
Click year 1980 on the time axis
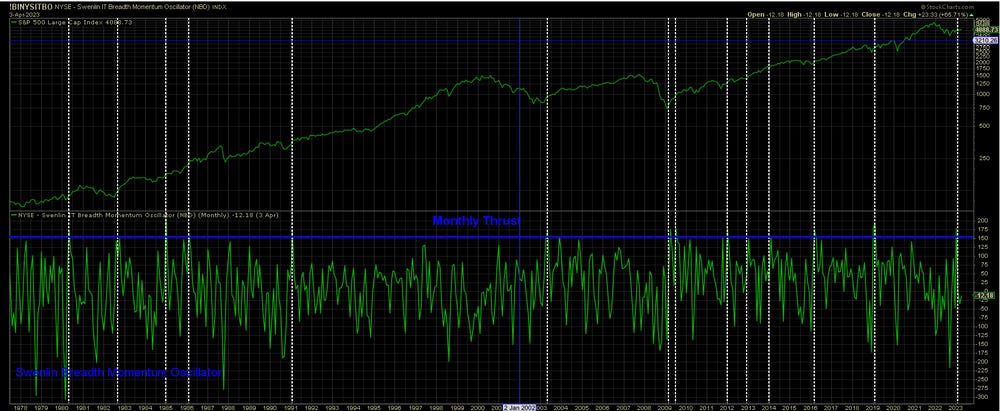[x=61, y=407]
